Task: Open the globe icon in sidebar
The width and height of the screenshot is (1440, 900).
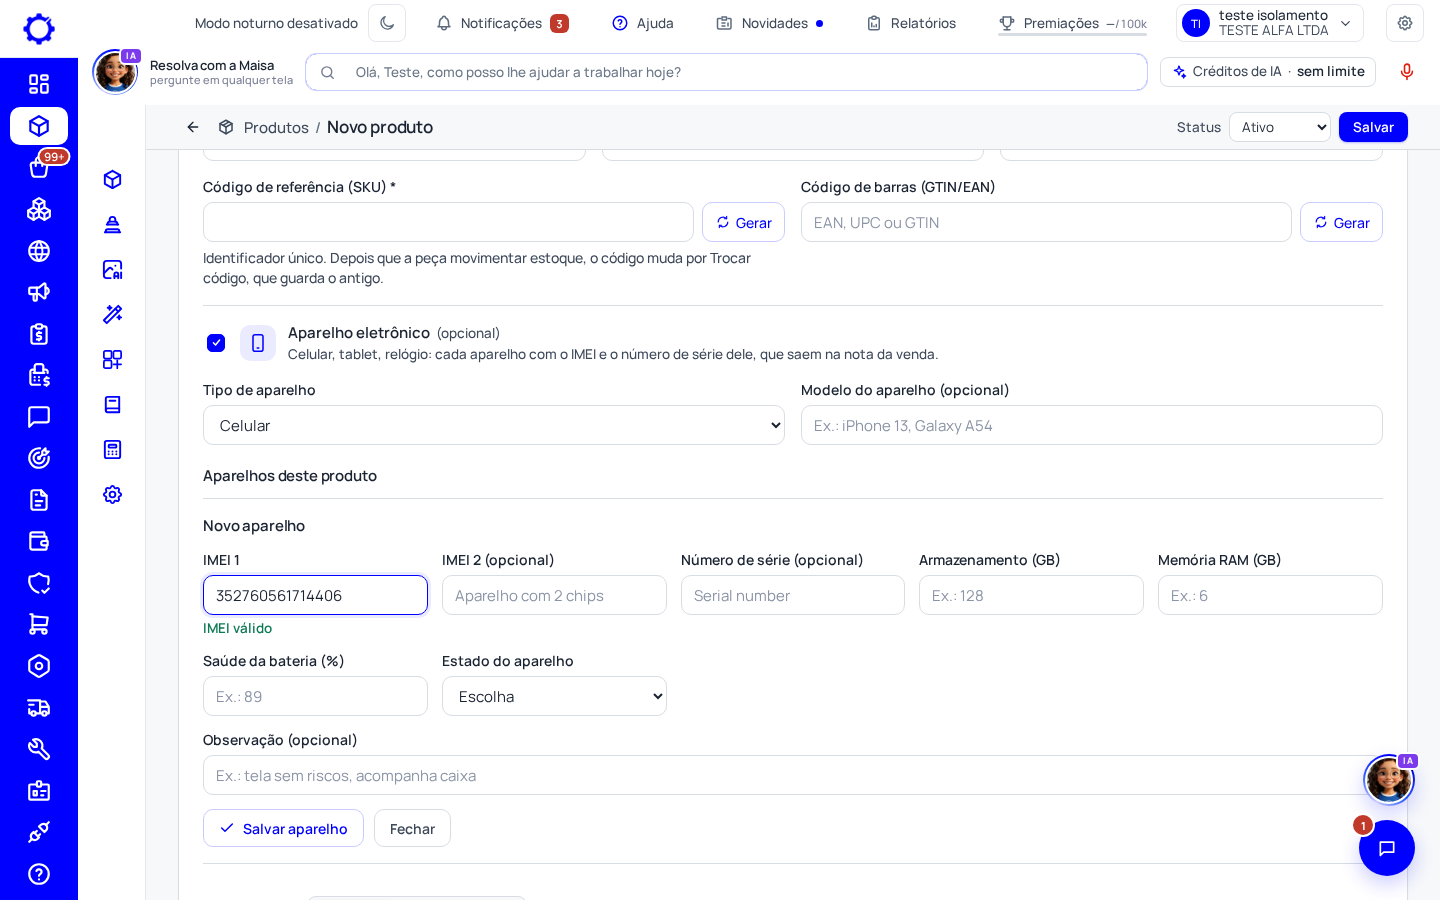Action: click(39, 251)
